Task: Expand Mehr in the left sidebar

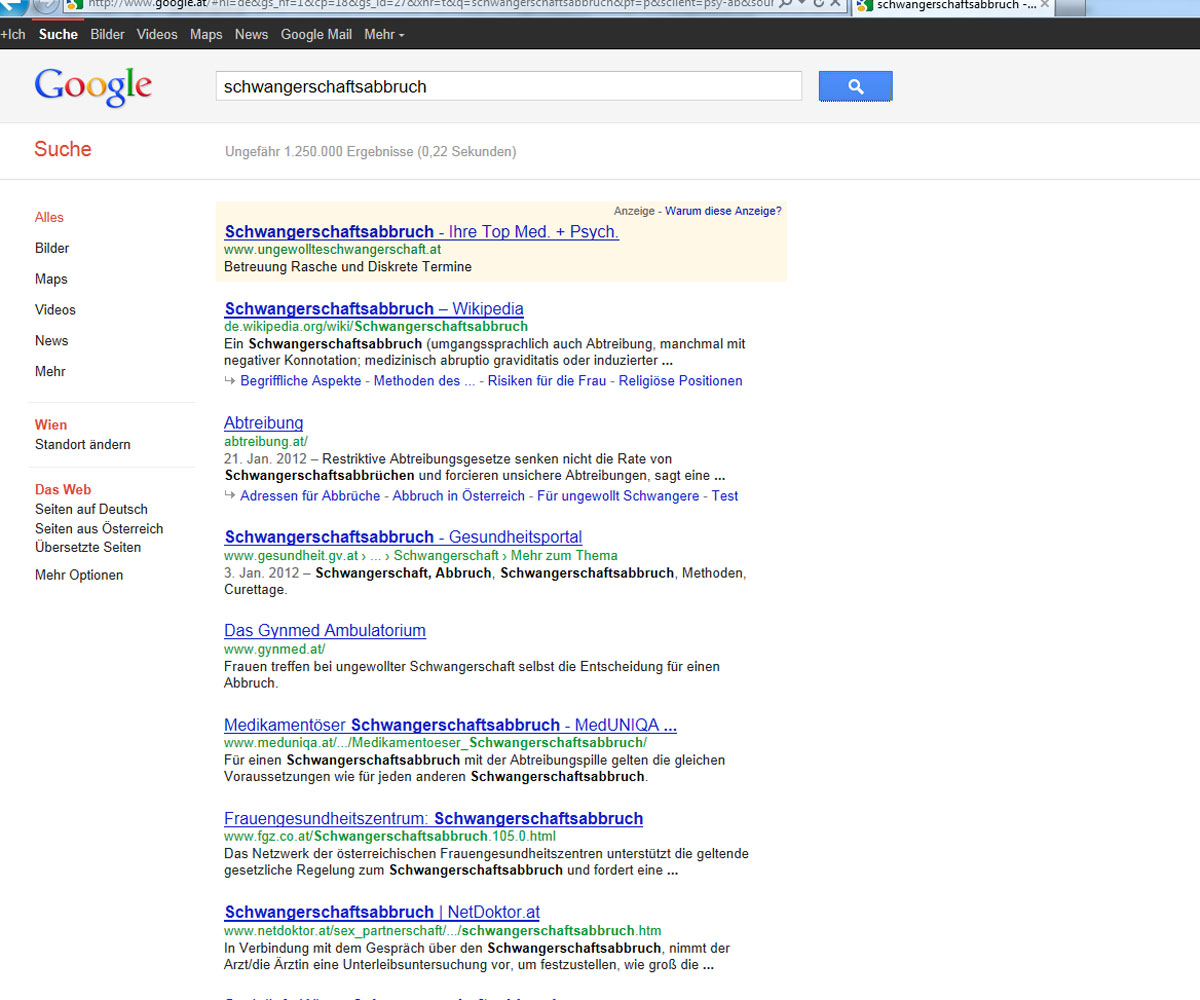Action: click(x=50, y=372)
